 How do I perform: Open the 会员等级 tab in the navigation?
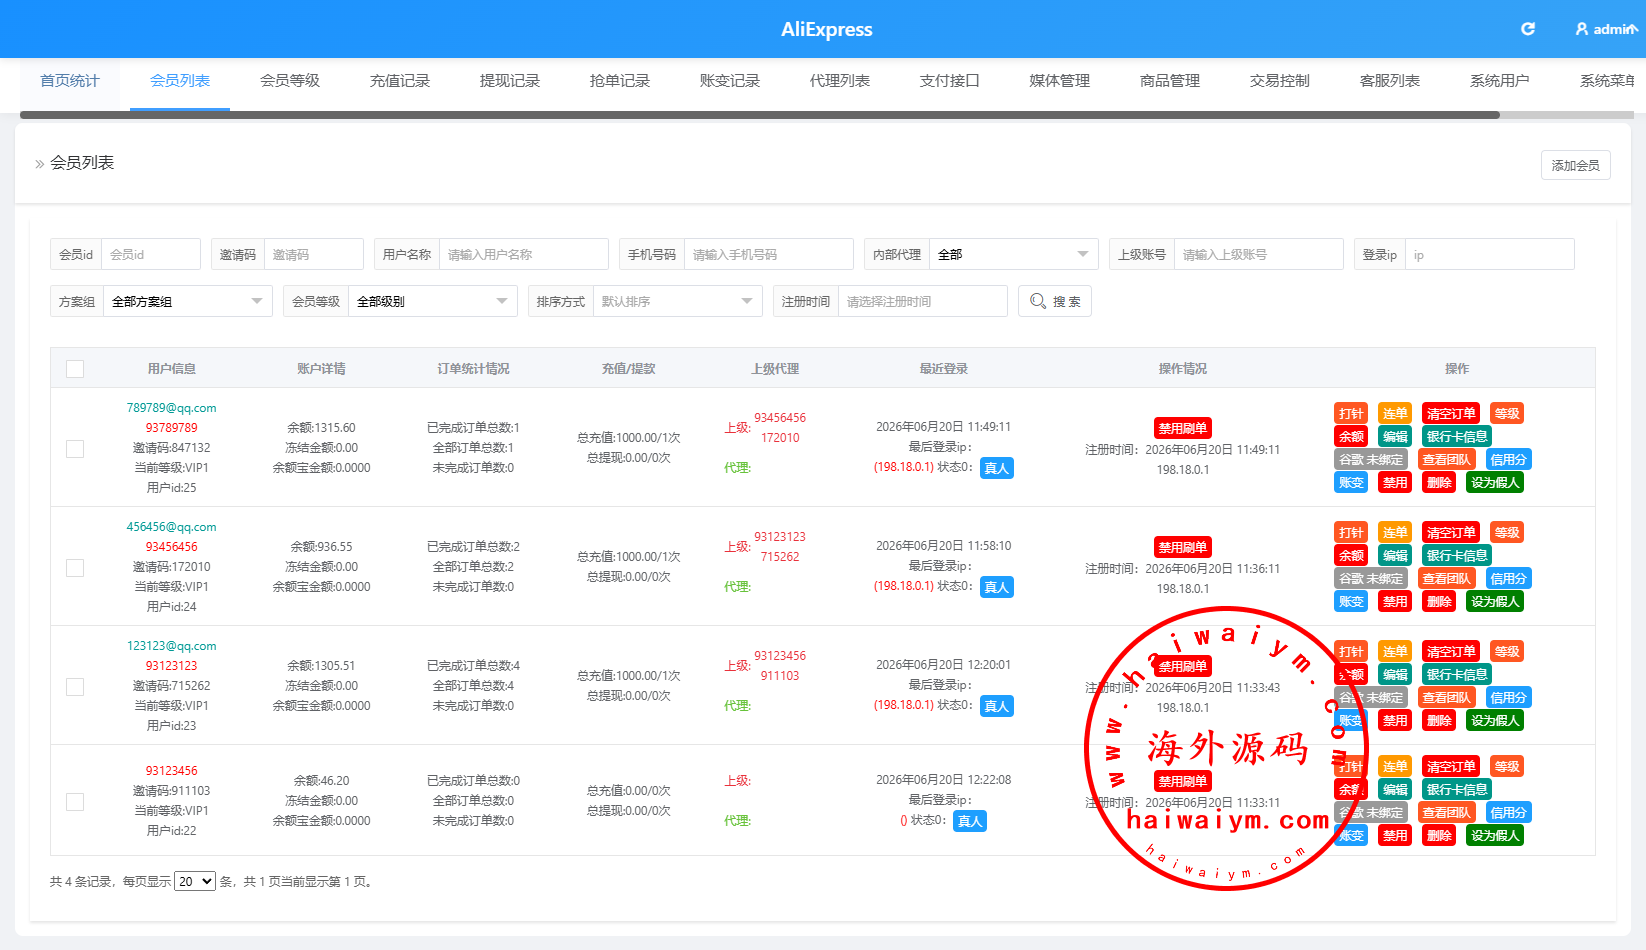[290, 81]
